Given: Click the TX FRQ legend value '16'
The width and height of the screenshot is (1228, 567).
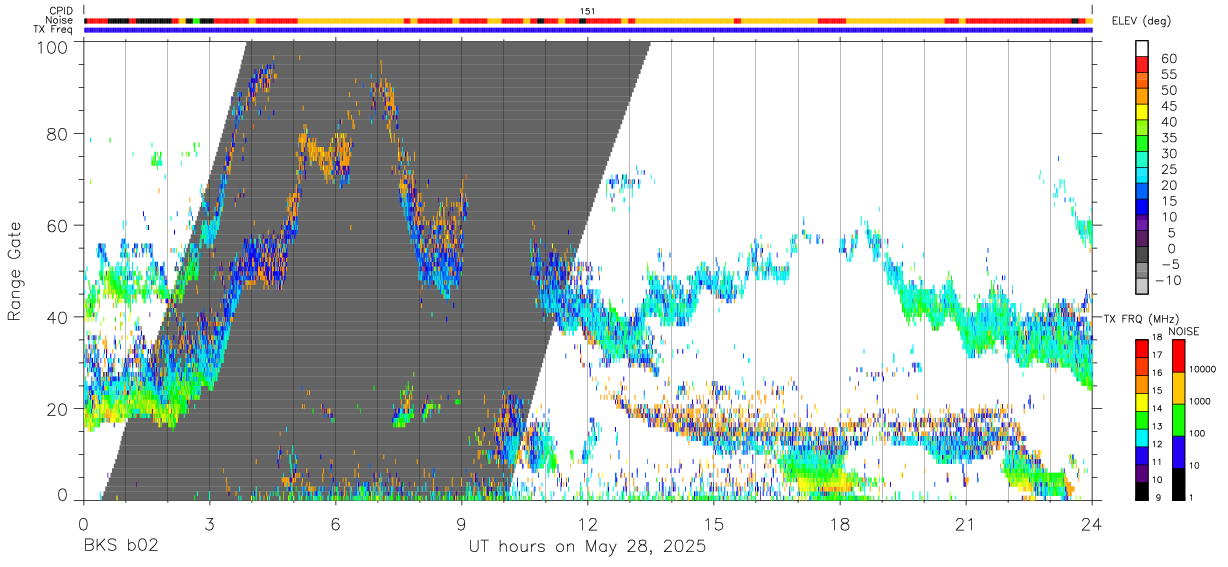Looking at the screenshot, I should pyautogui.click(x=1157, y=374).
